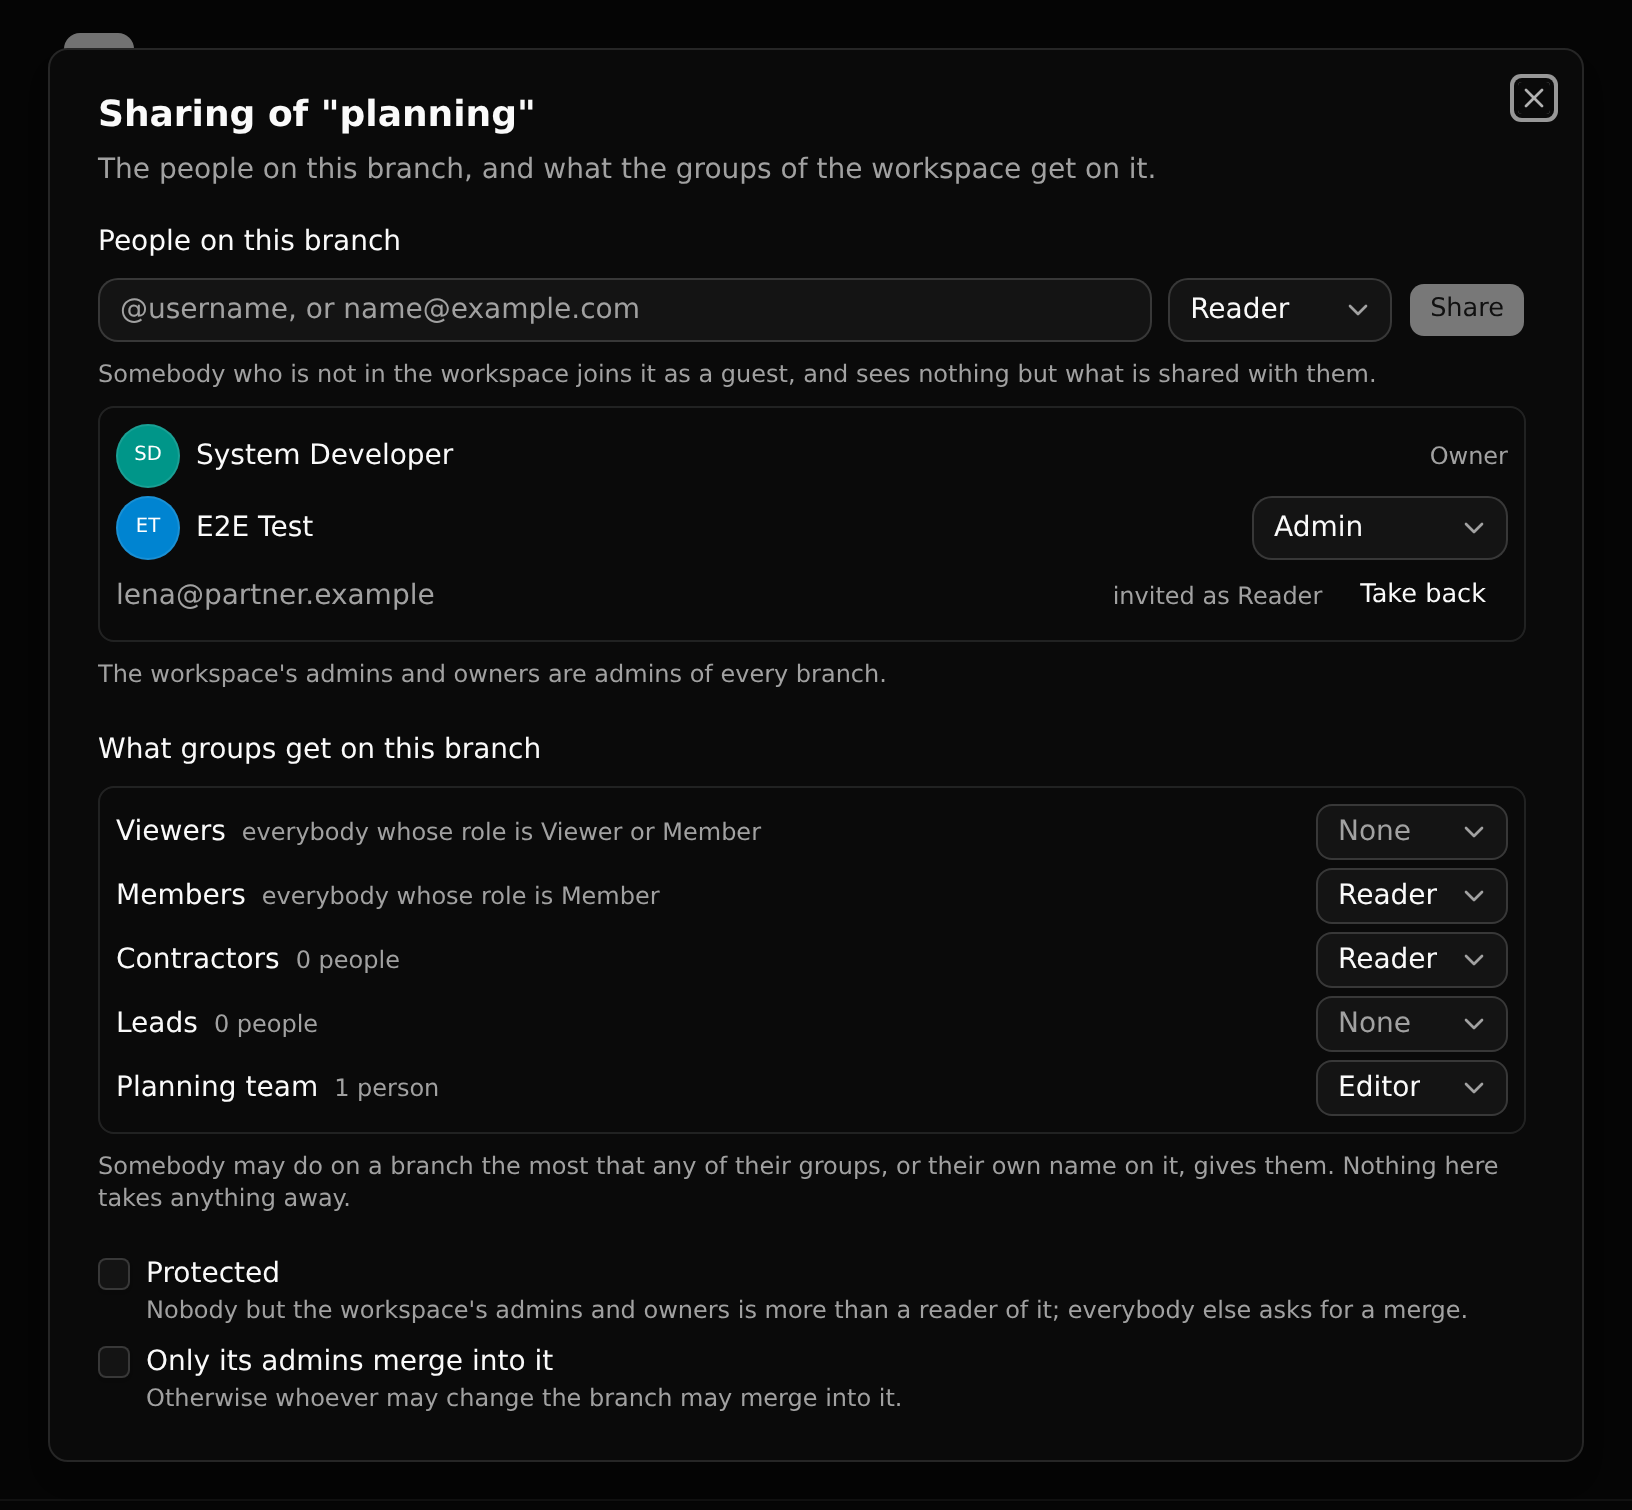Focus the username or email input field
1632x1510 pixels.
(x=624, y=309)
